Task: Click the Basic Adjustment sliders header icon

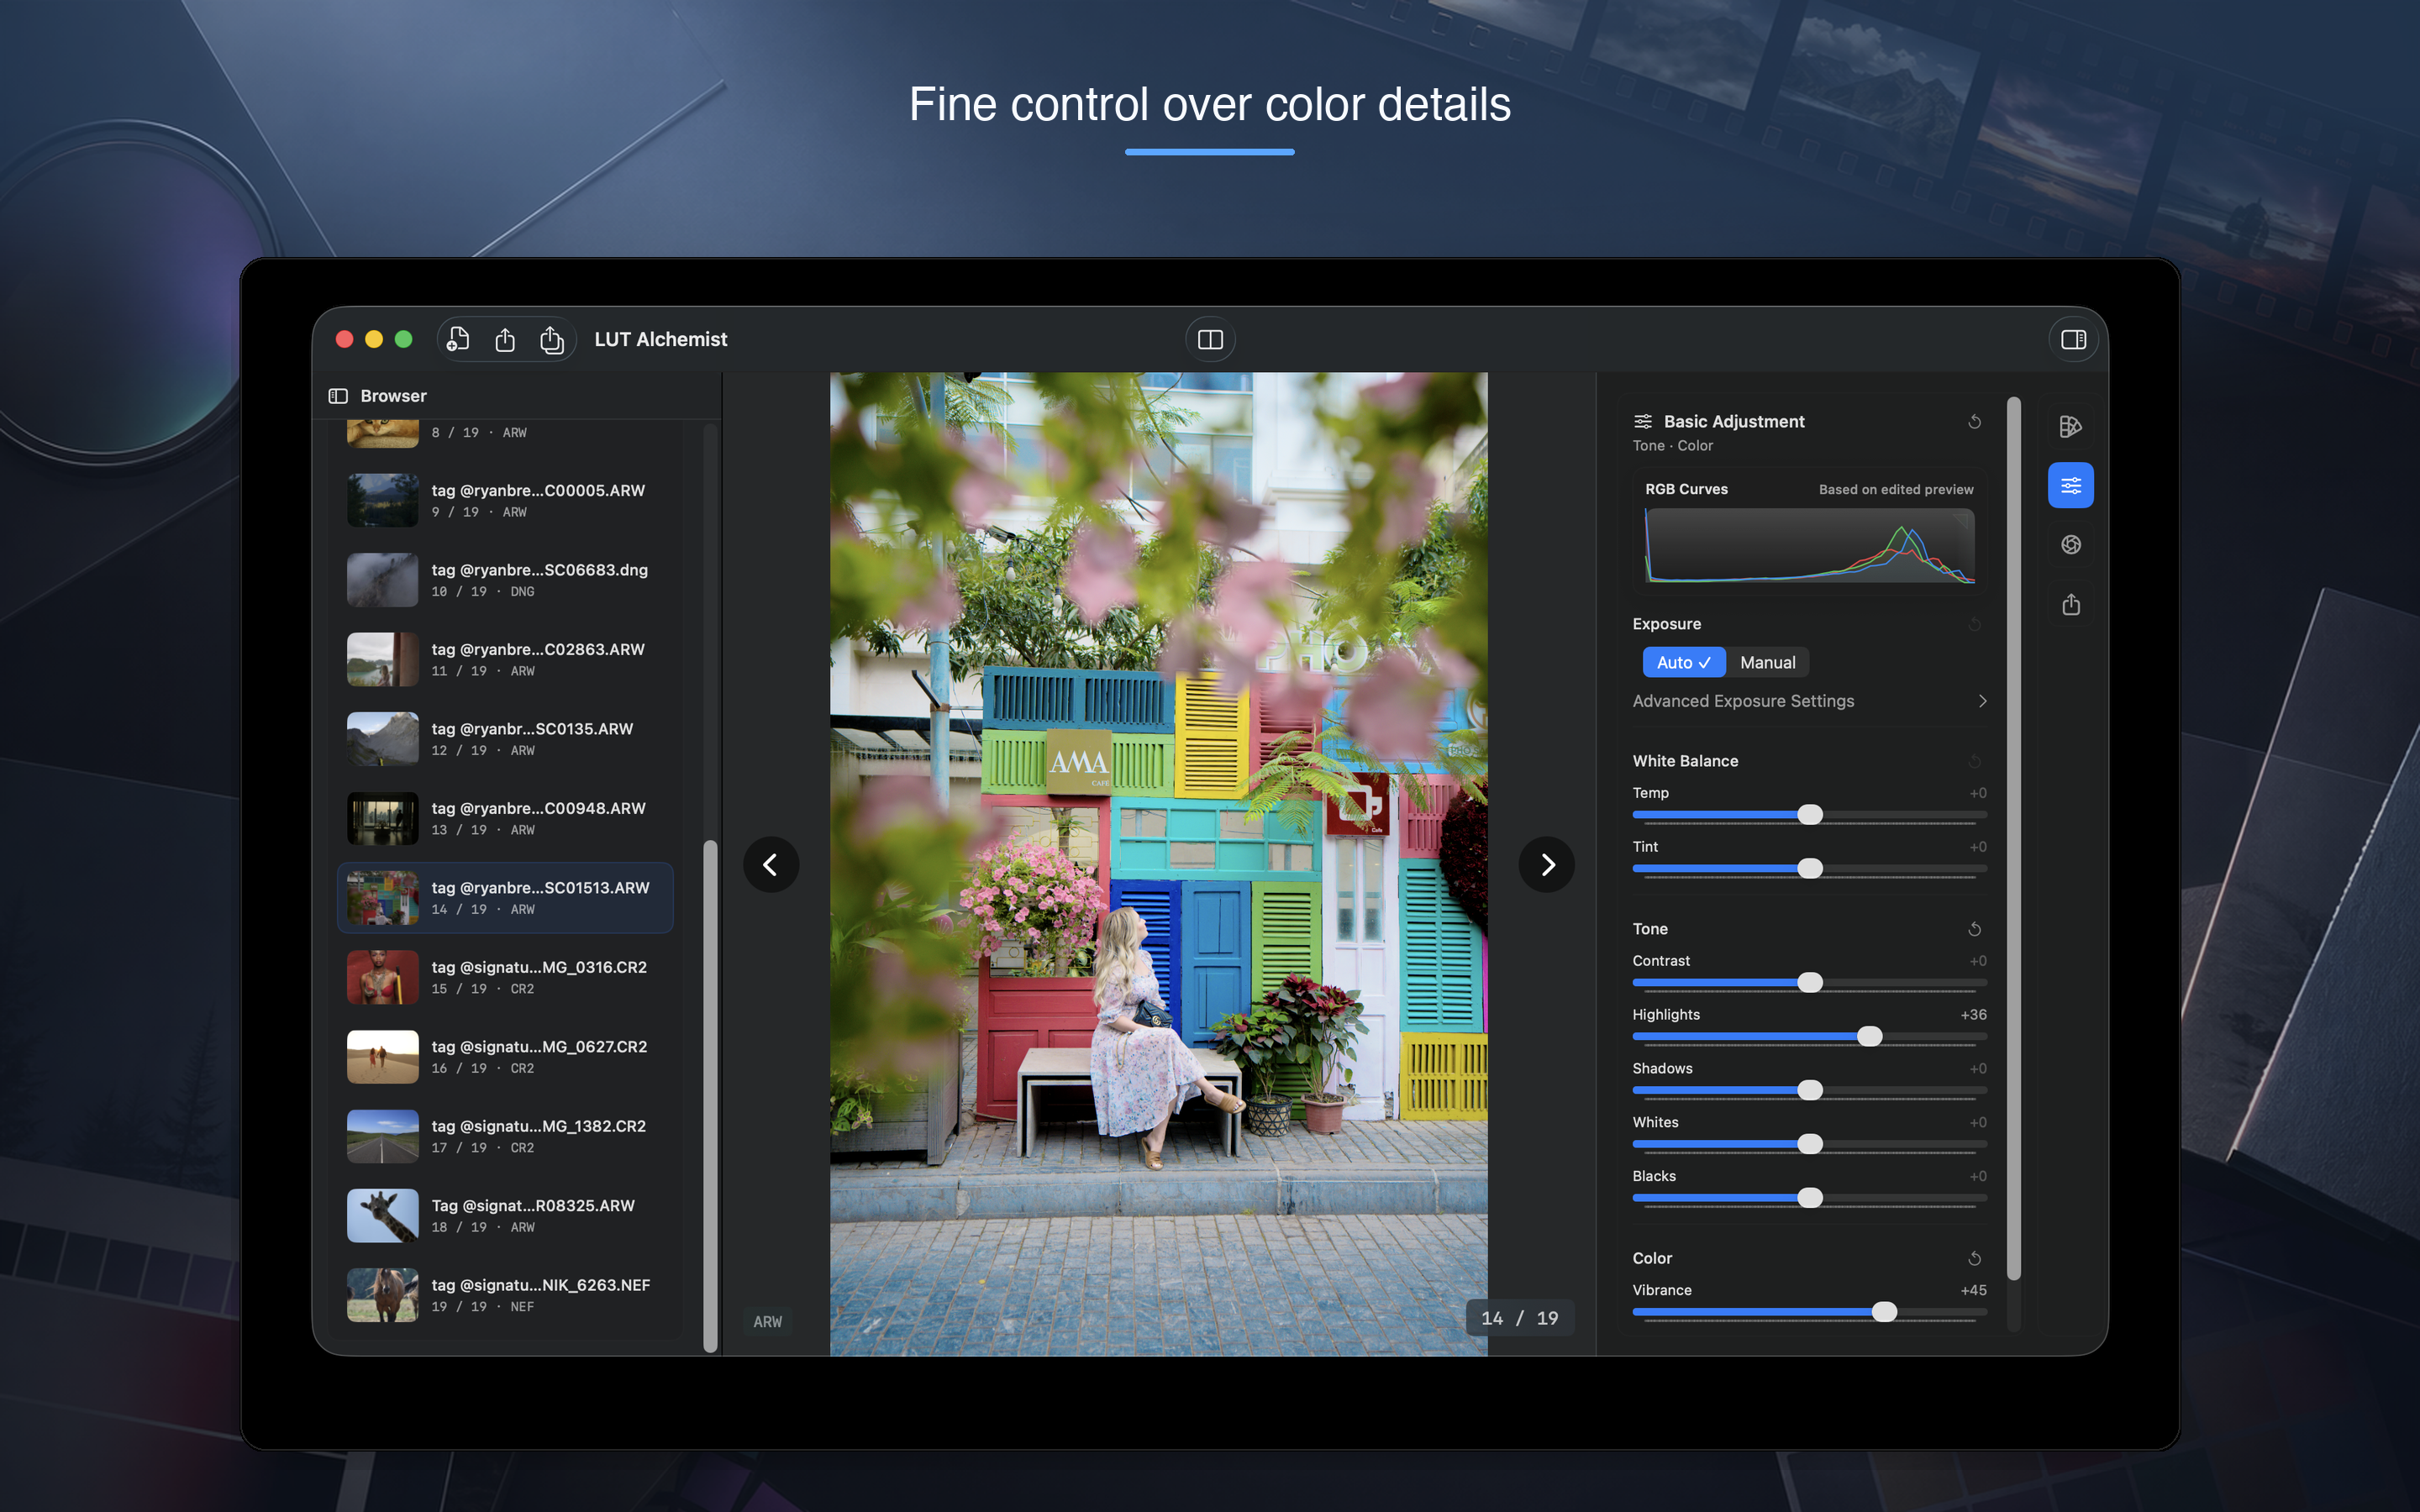Action: click(1642, 422)
